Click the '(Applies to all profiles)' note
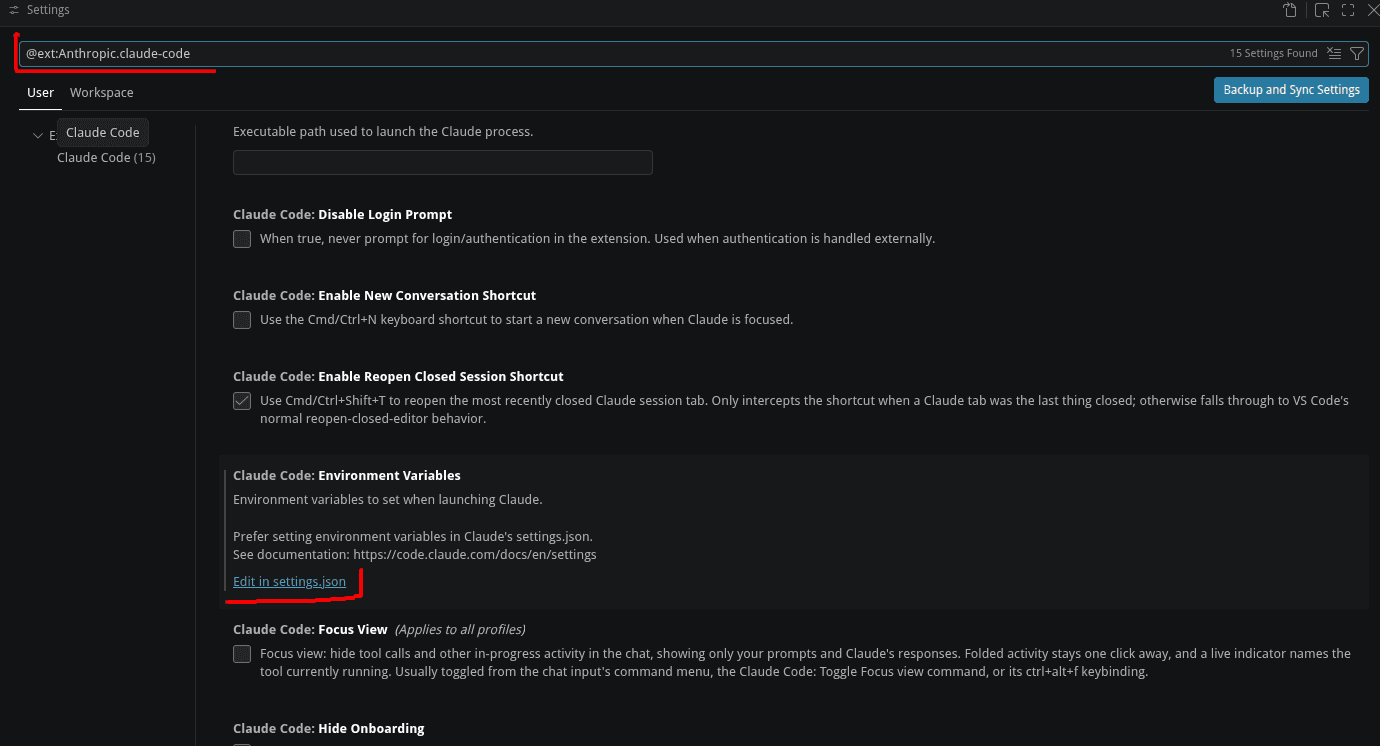1380x746 pixels. tap(460, 630)
